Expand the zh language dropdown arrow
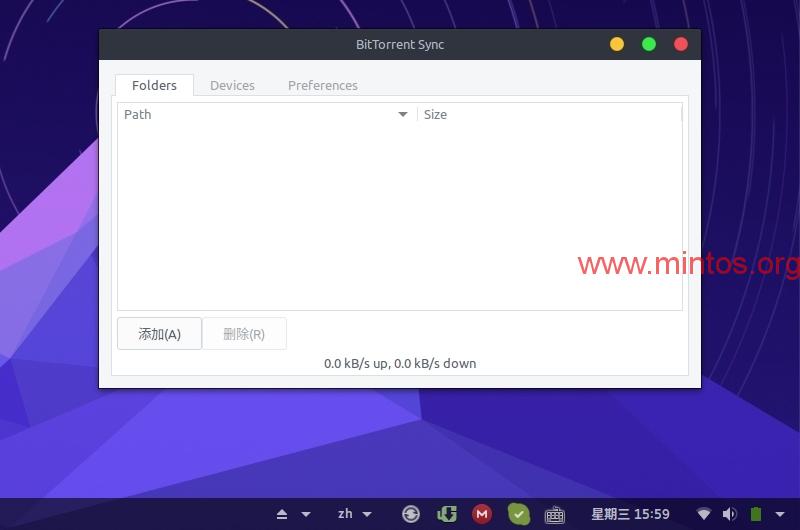 click(367, 514)
